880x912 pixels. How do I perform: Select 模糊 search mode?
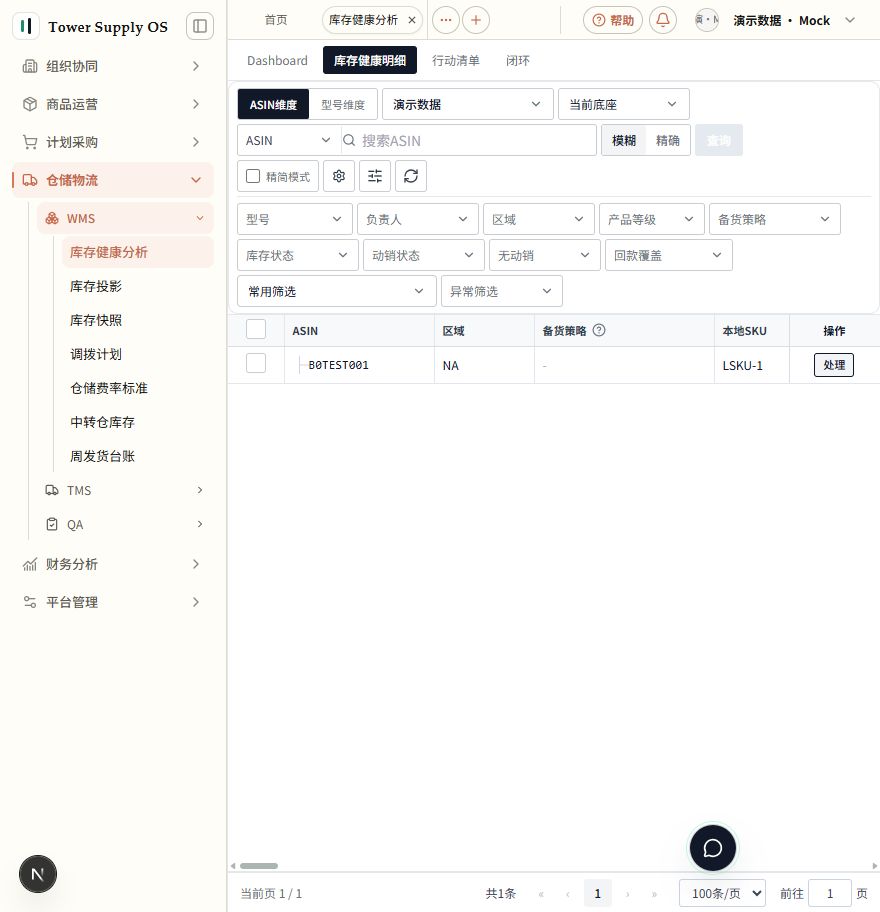pos(624,140)
